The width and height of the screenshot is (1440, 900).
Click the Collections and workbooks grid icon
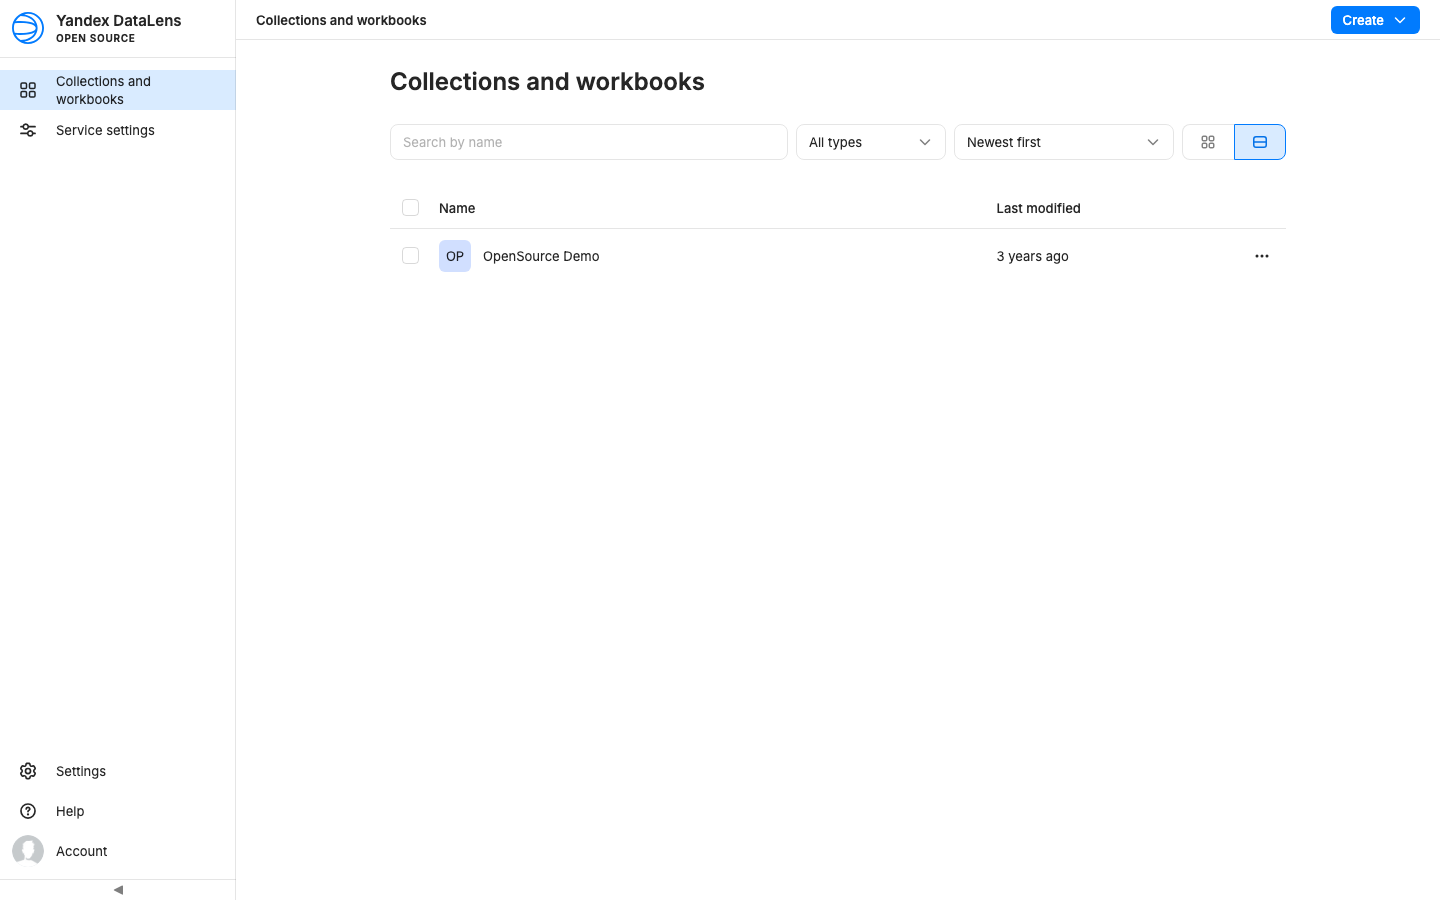pyautogui.click(x=28, y=90)
